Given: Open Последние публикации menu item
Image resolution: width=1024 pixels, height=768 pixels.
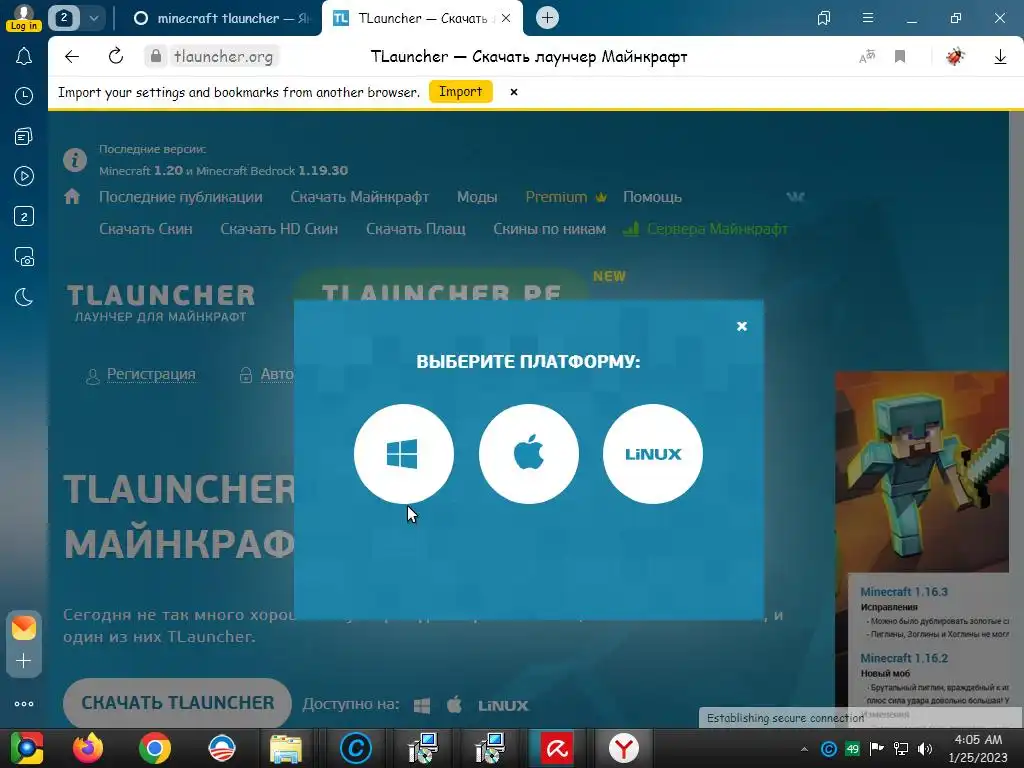Looking at the screenshot, I should point(181,197).
